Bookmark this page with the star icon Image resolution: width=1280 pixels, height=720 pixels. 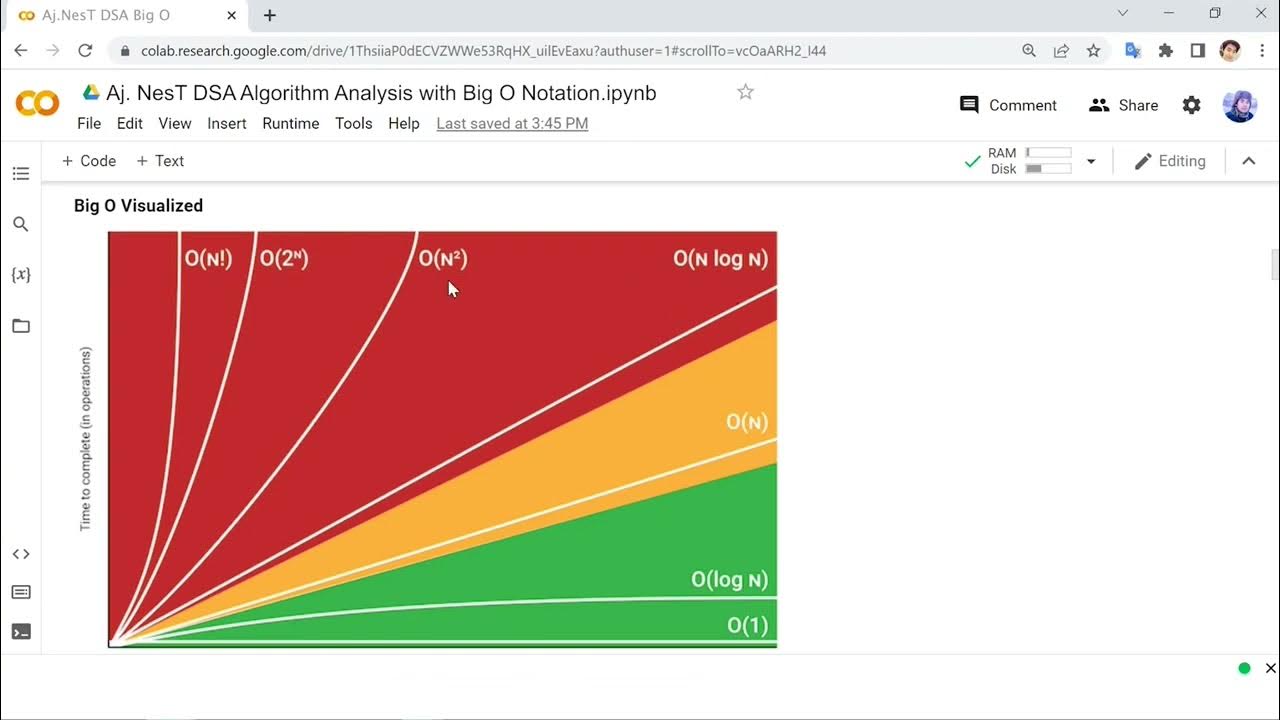coord(1093,51)
